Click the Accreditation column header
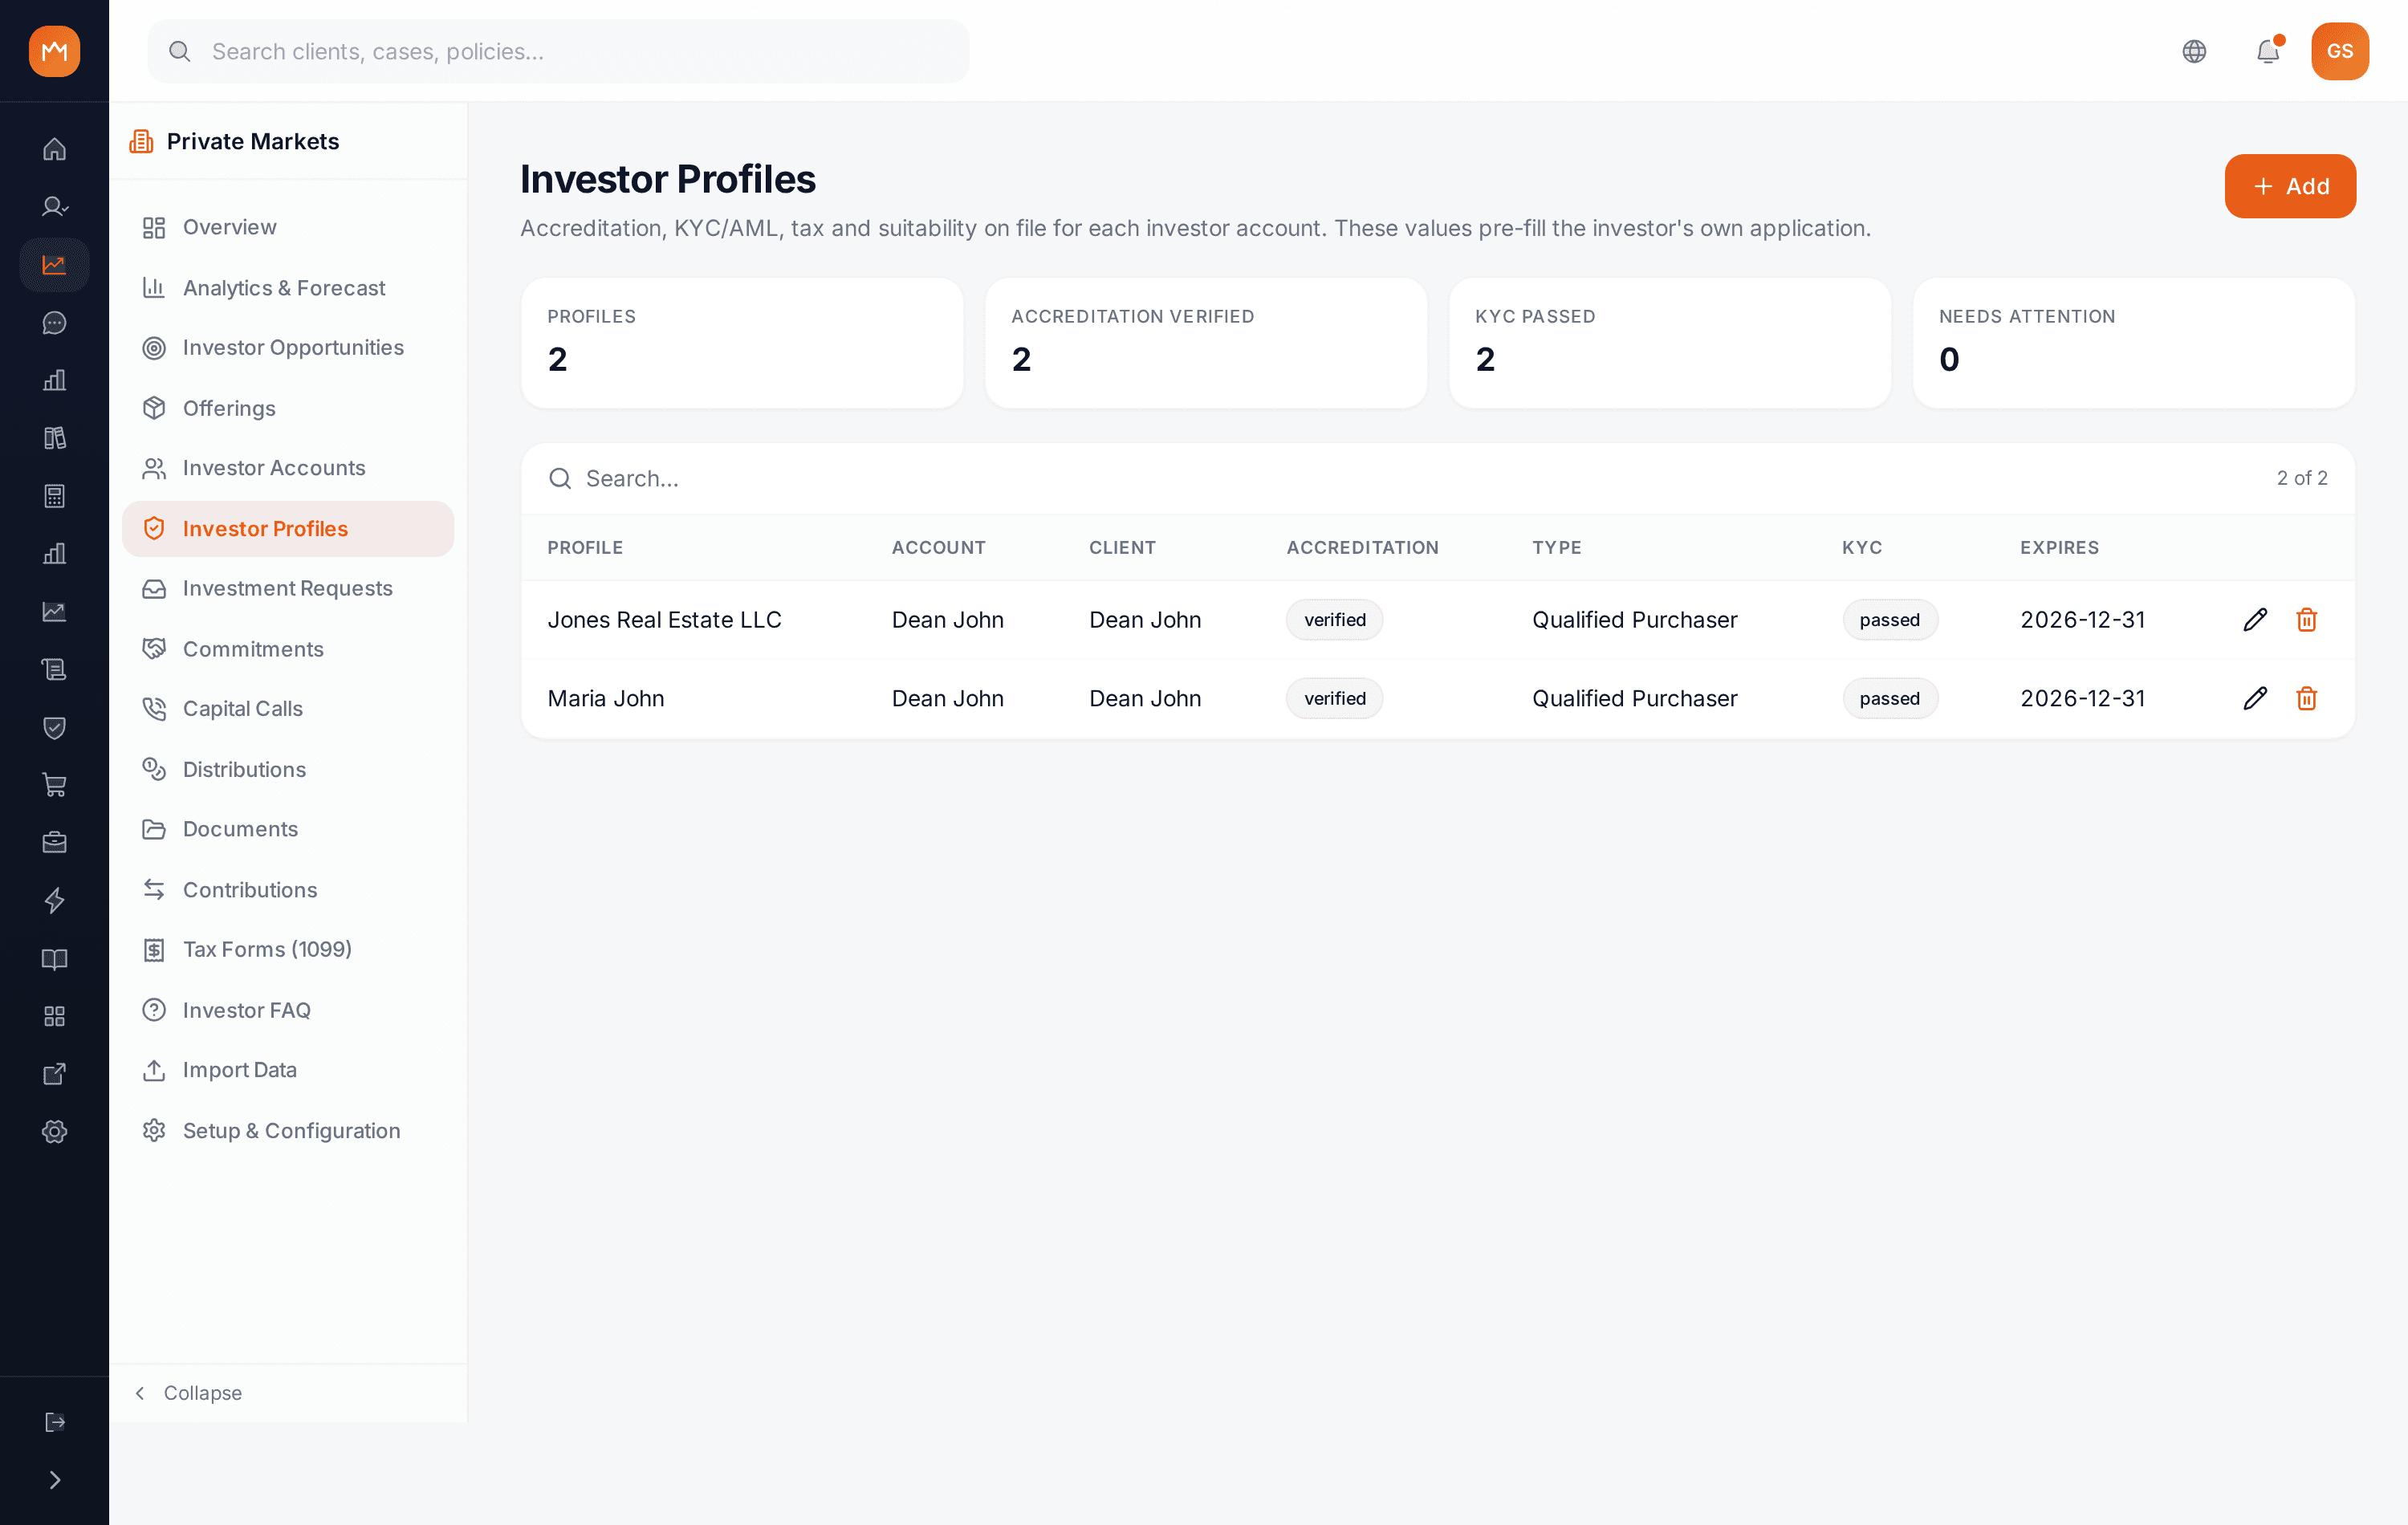The image size is (2408, 1525). click(x=1362, y=548)
